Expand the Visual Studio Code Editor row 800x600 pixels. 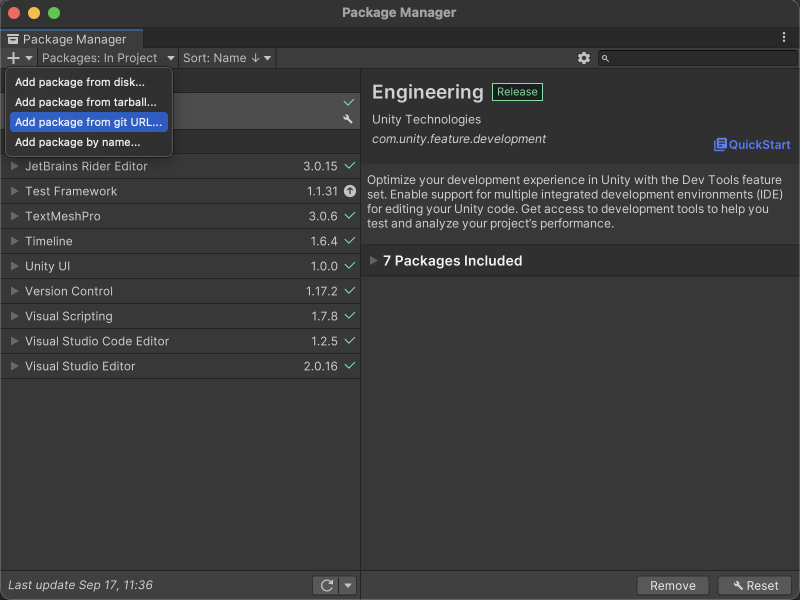(15, 341)
